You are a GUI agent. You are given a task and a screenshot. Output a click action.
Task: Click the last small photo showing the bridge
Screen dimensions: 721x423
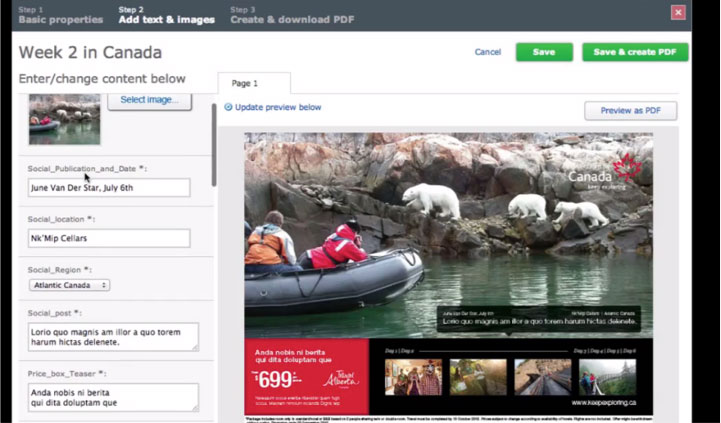point(607,377)
